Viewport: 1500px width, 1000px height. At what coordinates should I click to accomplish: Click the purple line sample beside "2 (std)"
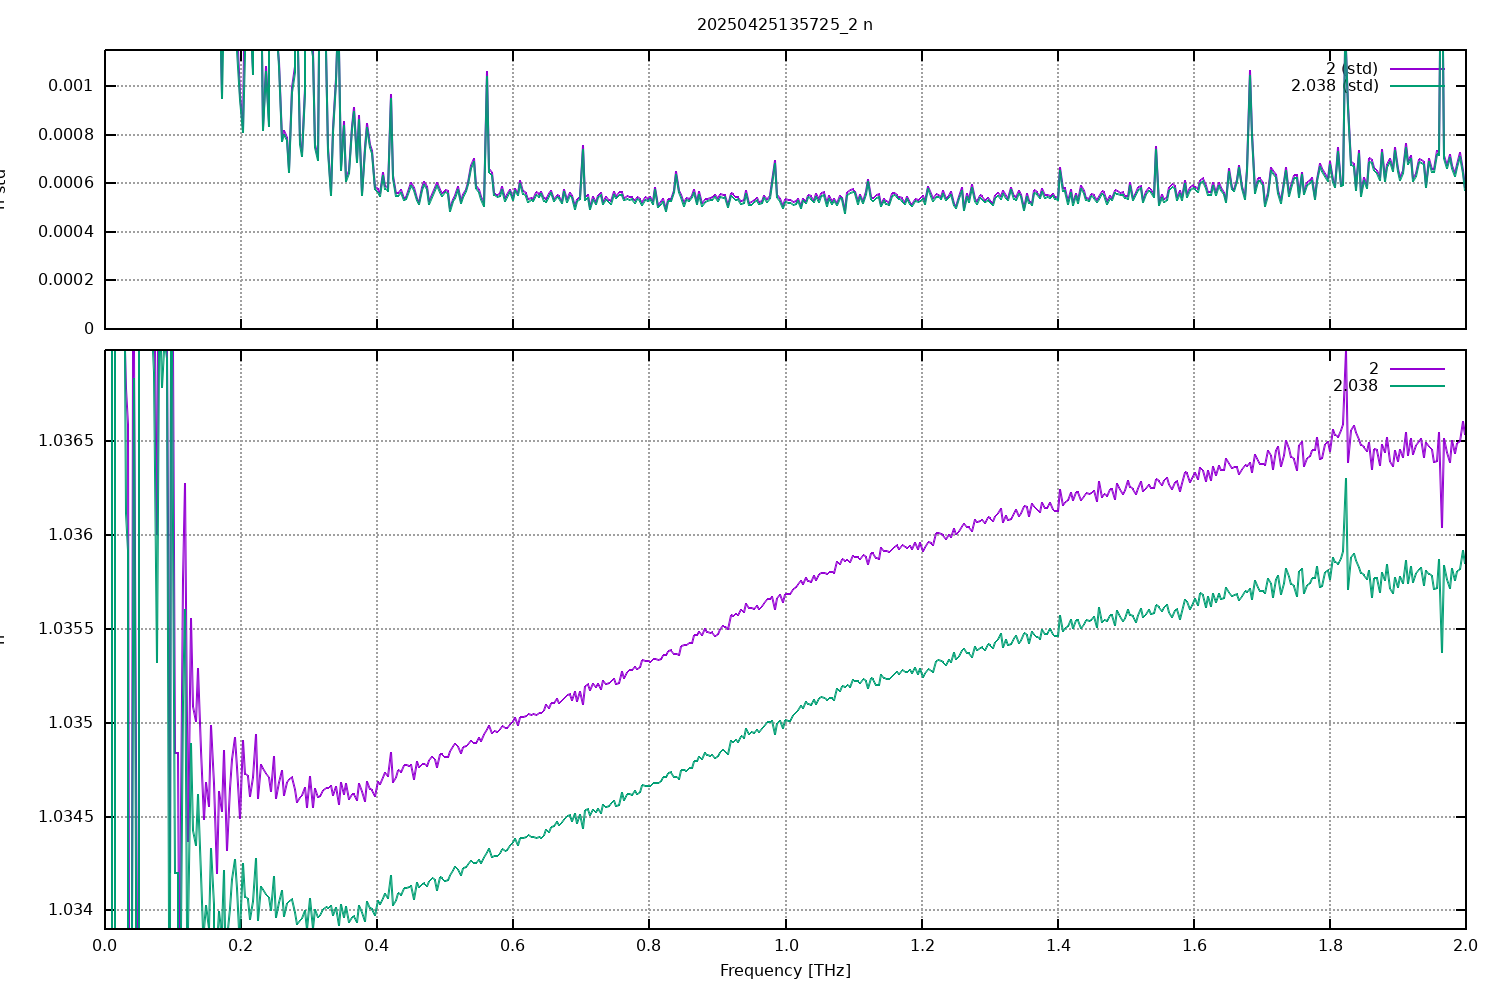click(1416, 68)
